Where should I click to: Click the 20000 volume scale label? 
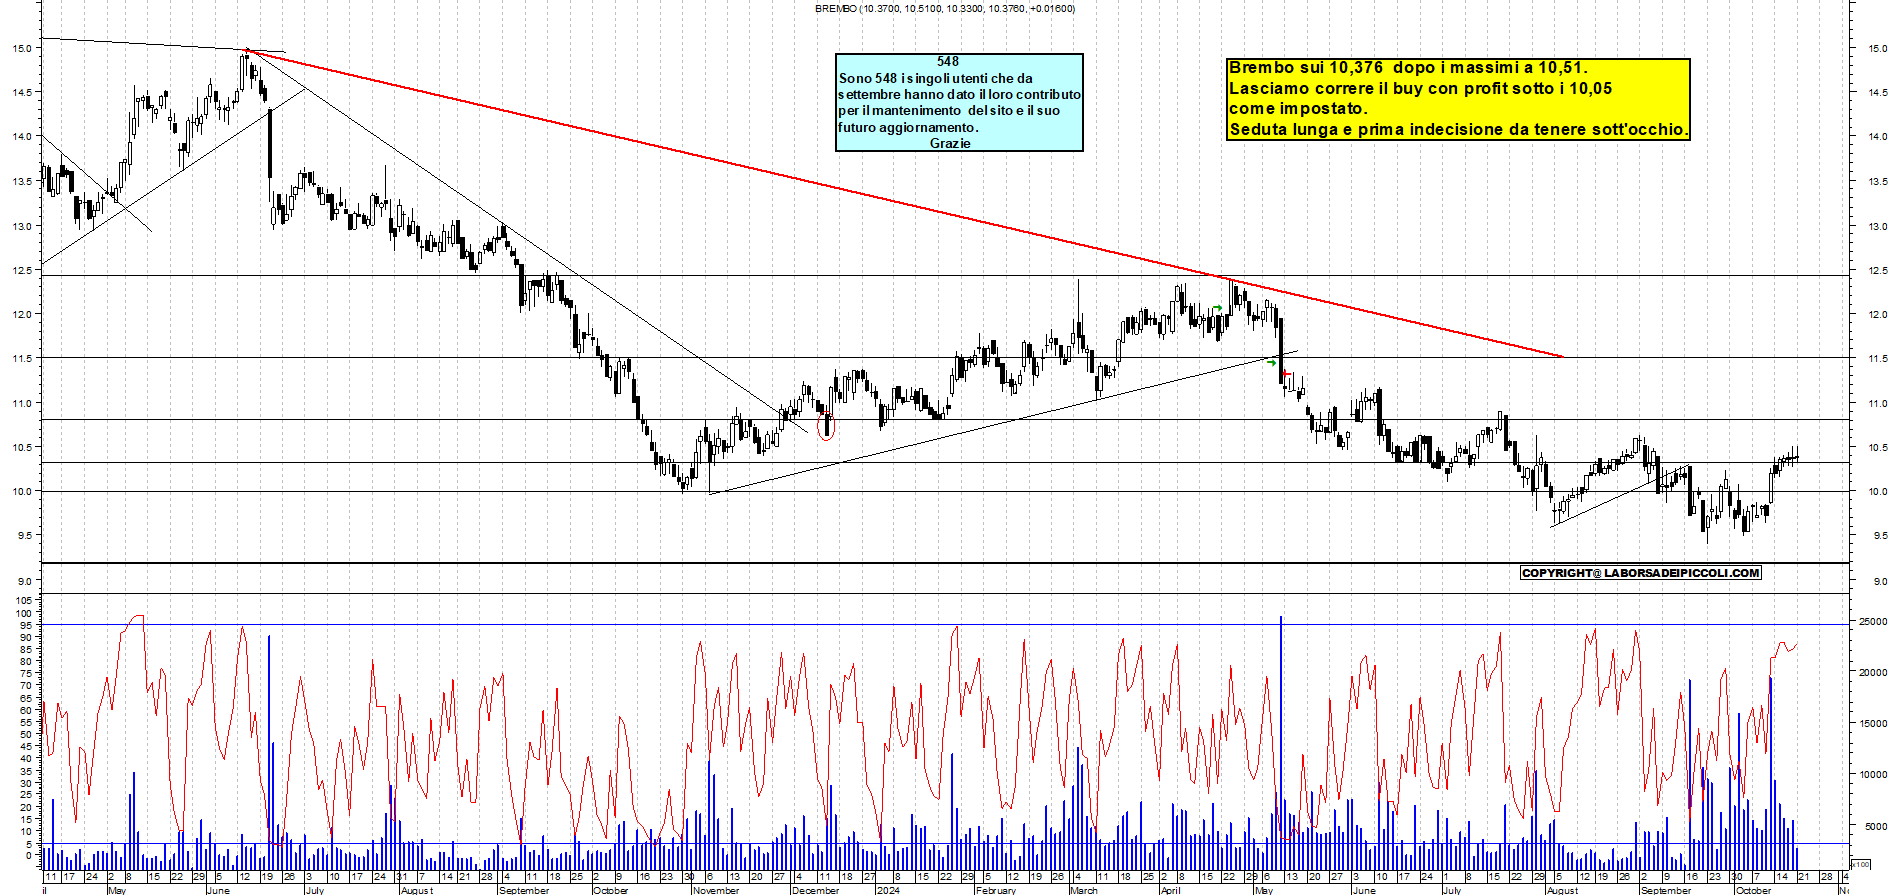[x=1873, y=673]
